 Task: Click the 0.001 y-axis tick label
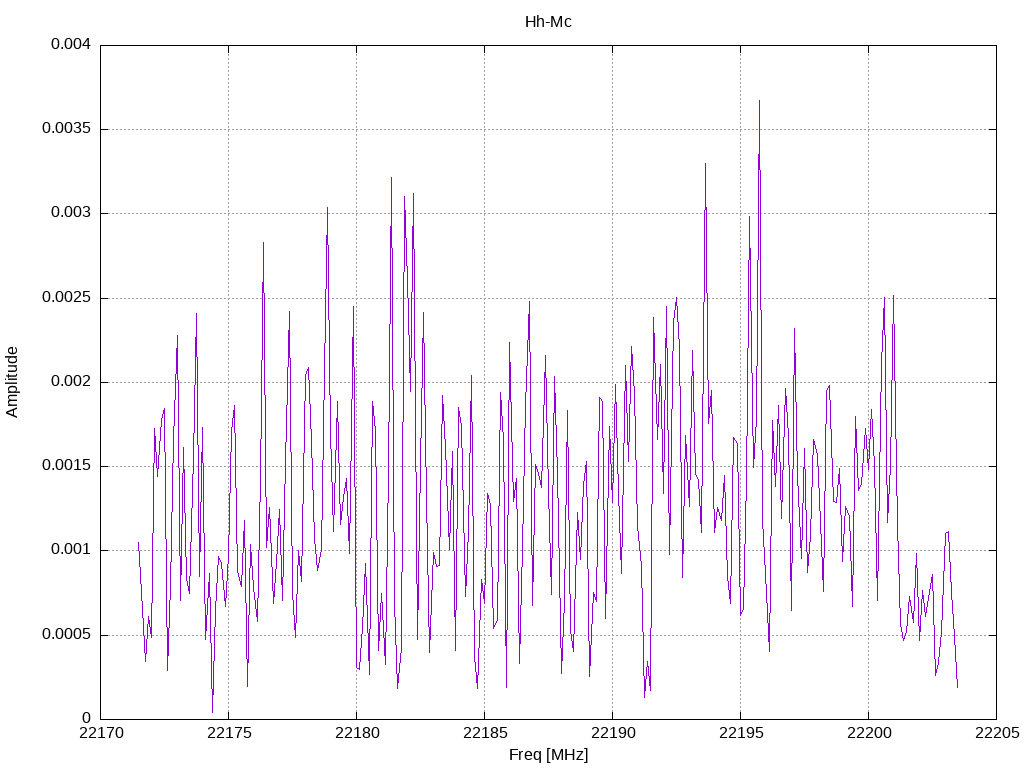71,550
